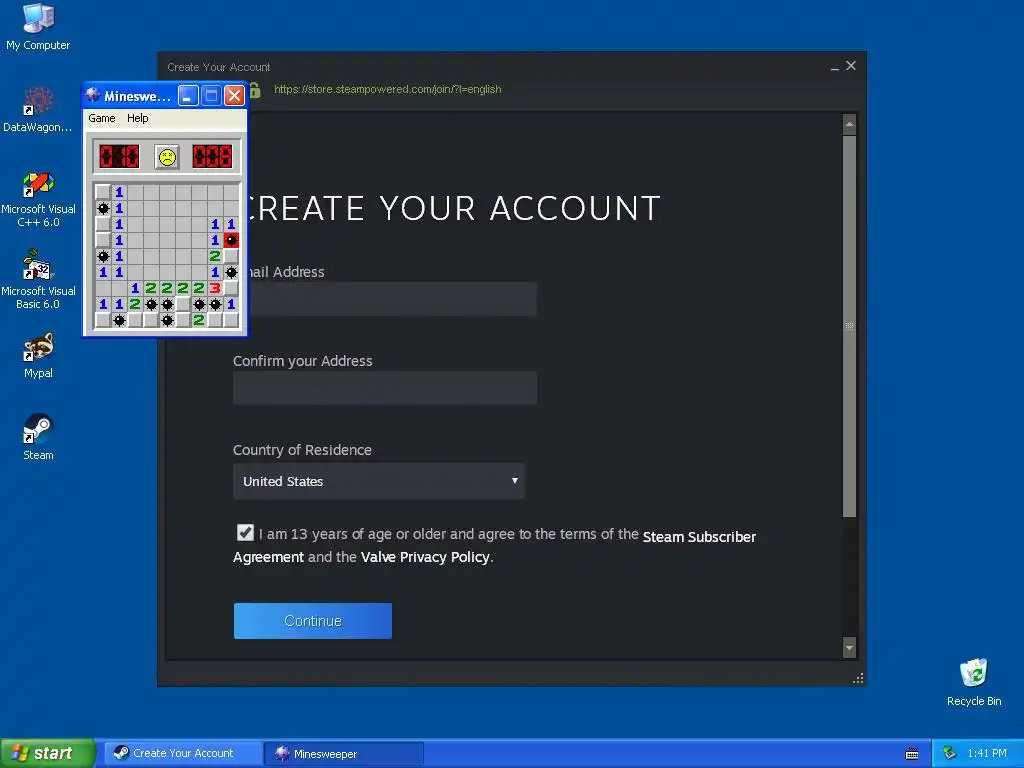The width and height of the screenshot is (1024, 768).
Task: Click the Steam page vertical scrollbar thumb
Action: tap(849, 327)
